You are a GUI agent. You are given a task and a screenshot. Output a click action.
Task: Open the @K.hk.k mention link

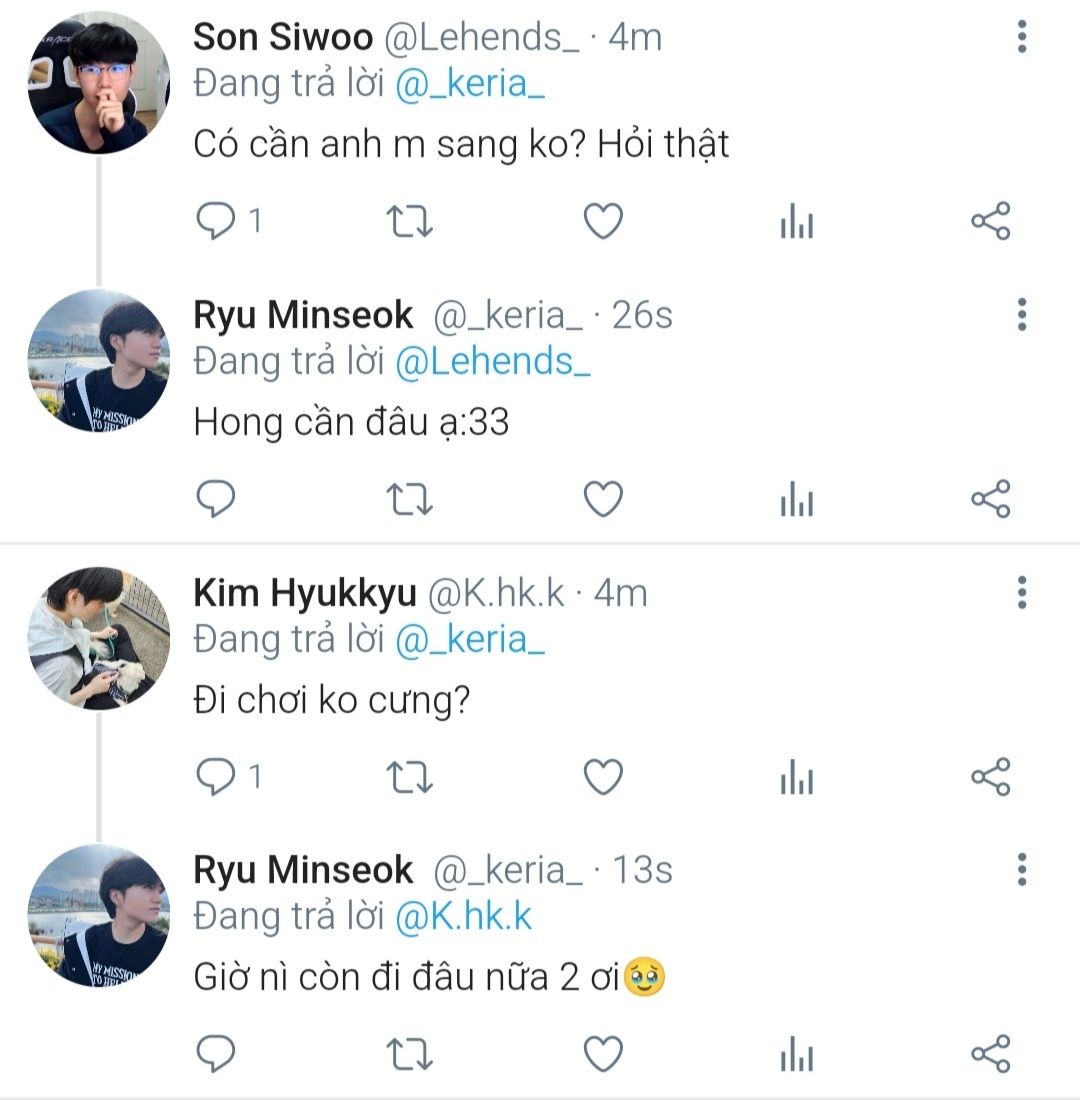[x=463, y=917]
